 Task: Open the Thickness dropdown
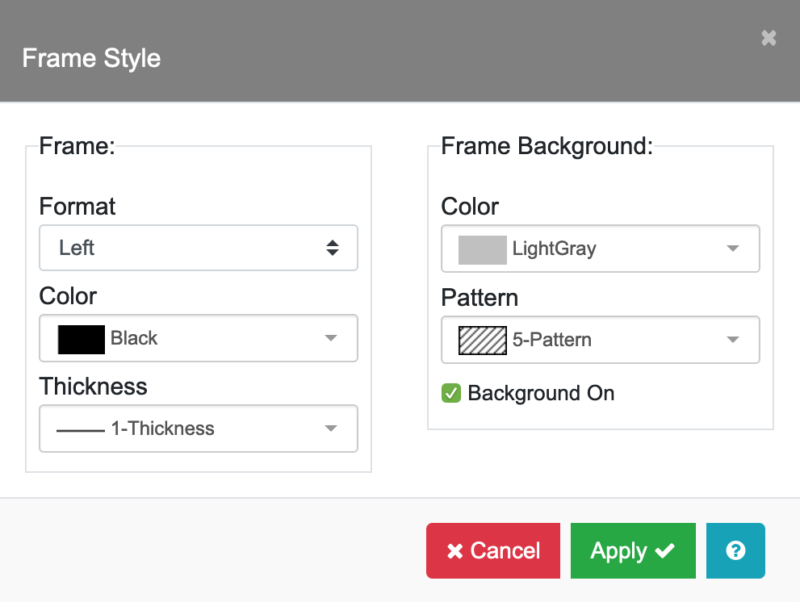(x=198, y=428)
